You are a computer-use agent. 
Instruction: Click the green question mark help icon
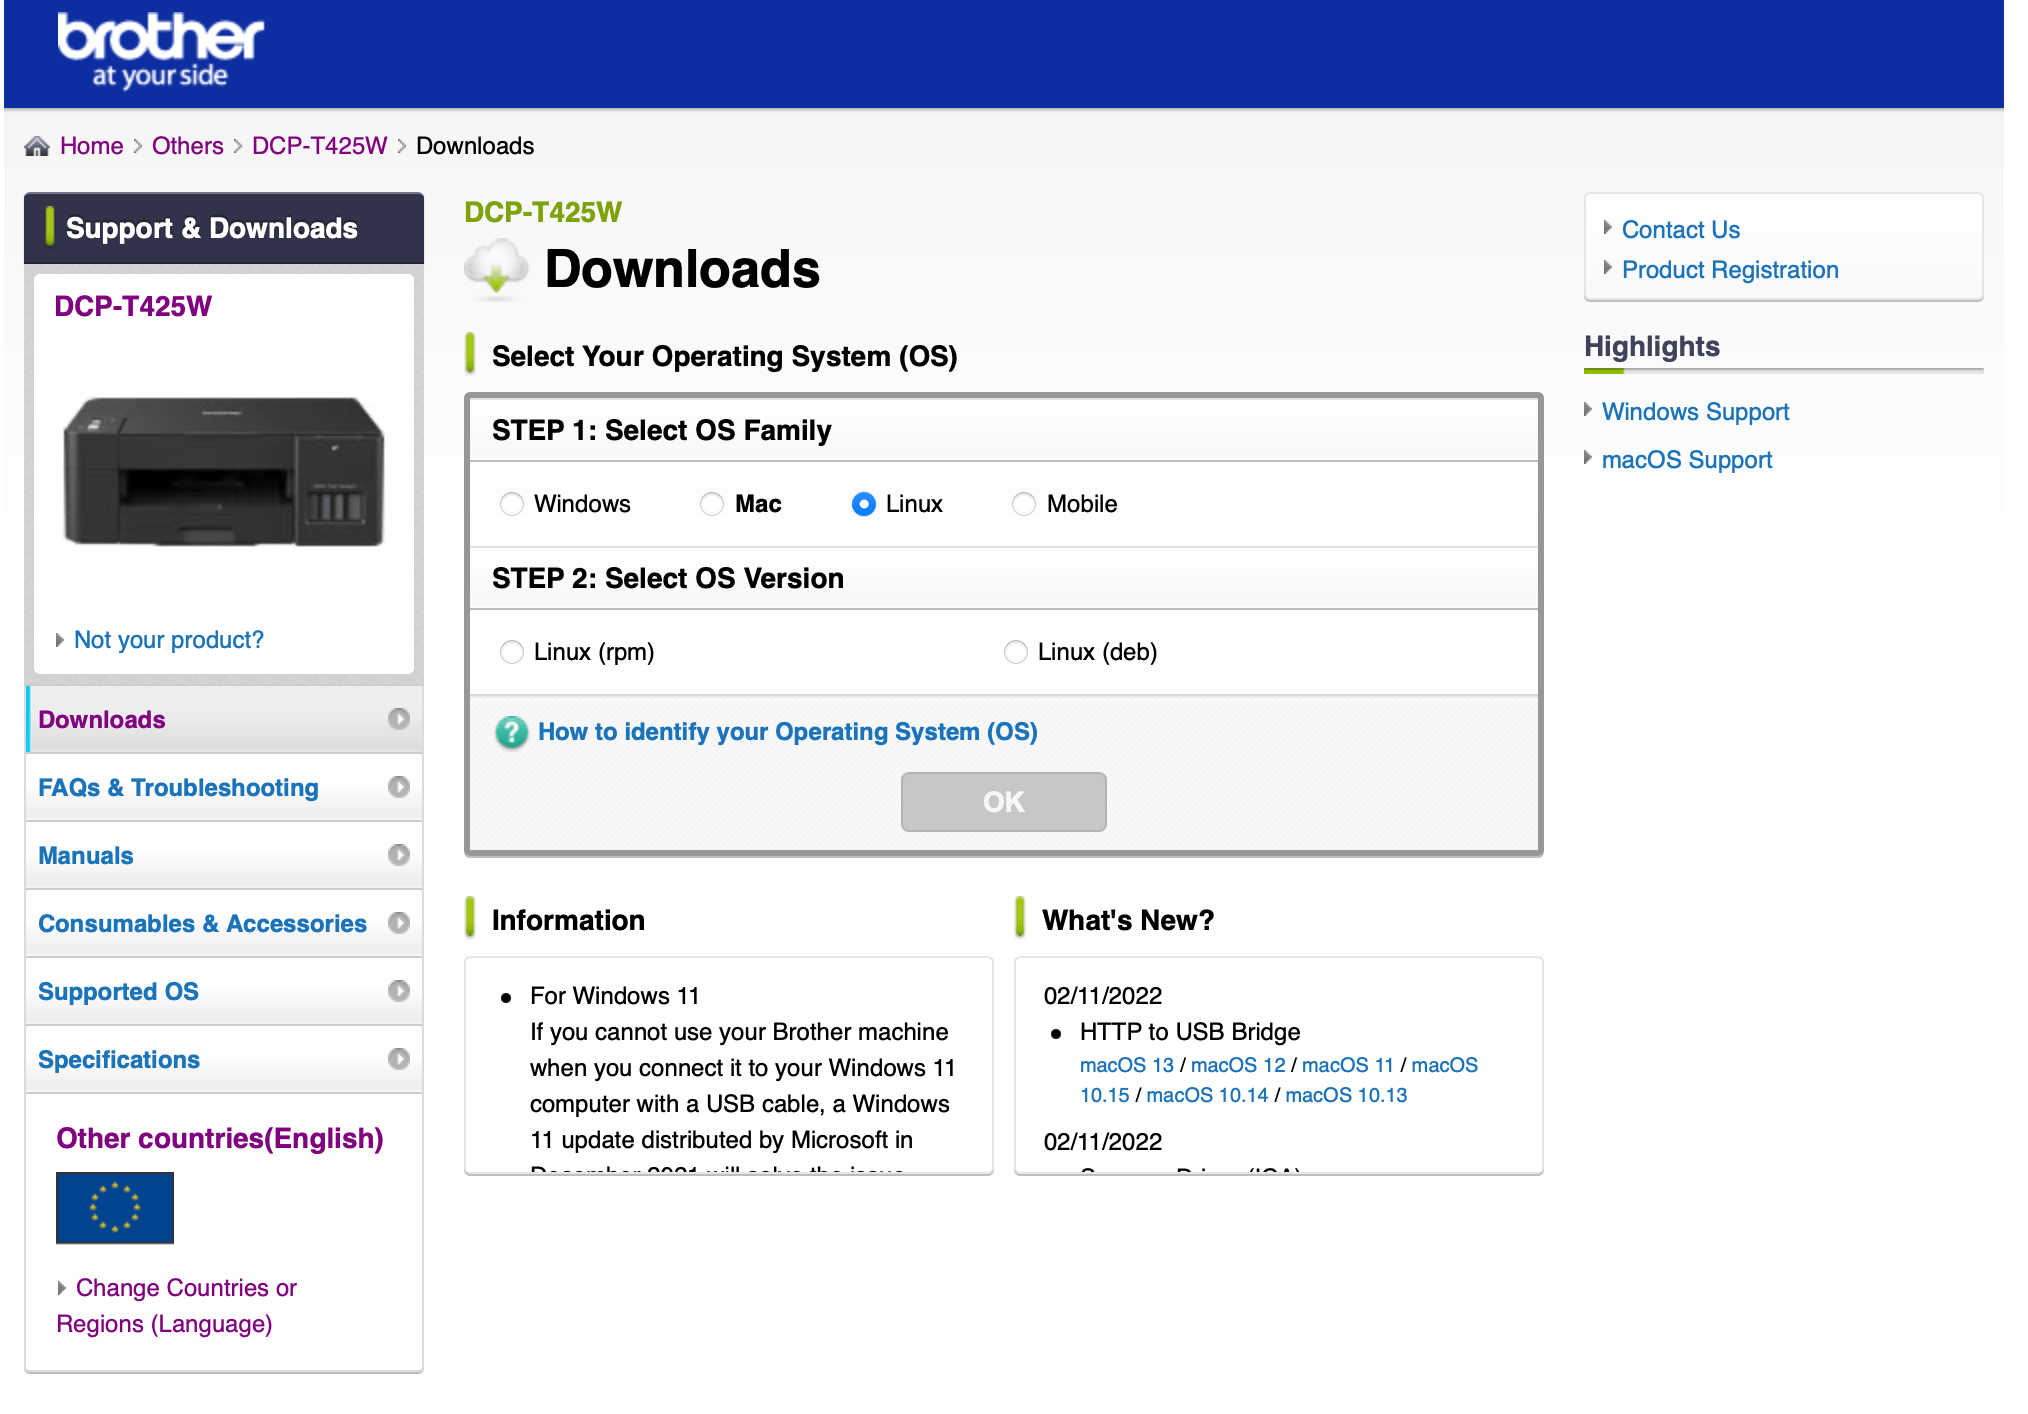point(511,732)
